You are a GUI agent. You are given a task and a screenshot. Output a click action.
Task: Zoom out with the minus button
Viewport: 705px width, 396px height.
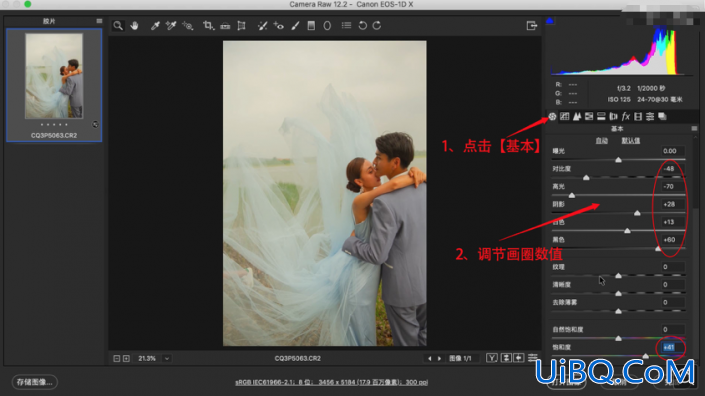pyautogui.click(x=117, y=358)
